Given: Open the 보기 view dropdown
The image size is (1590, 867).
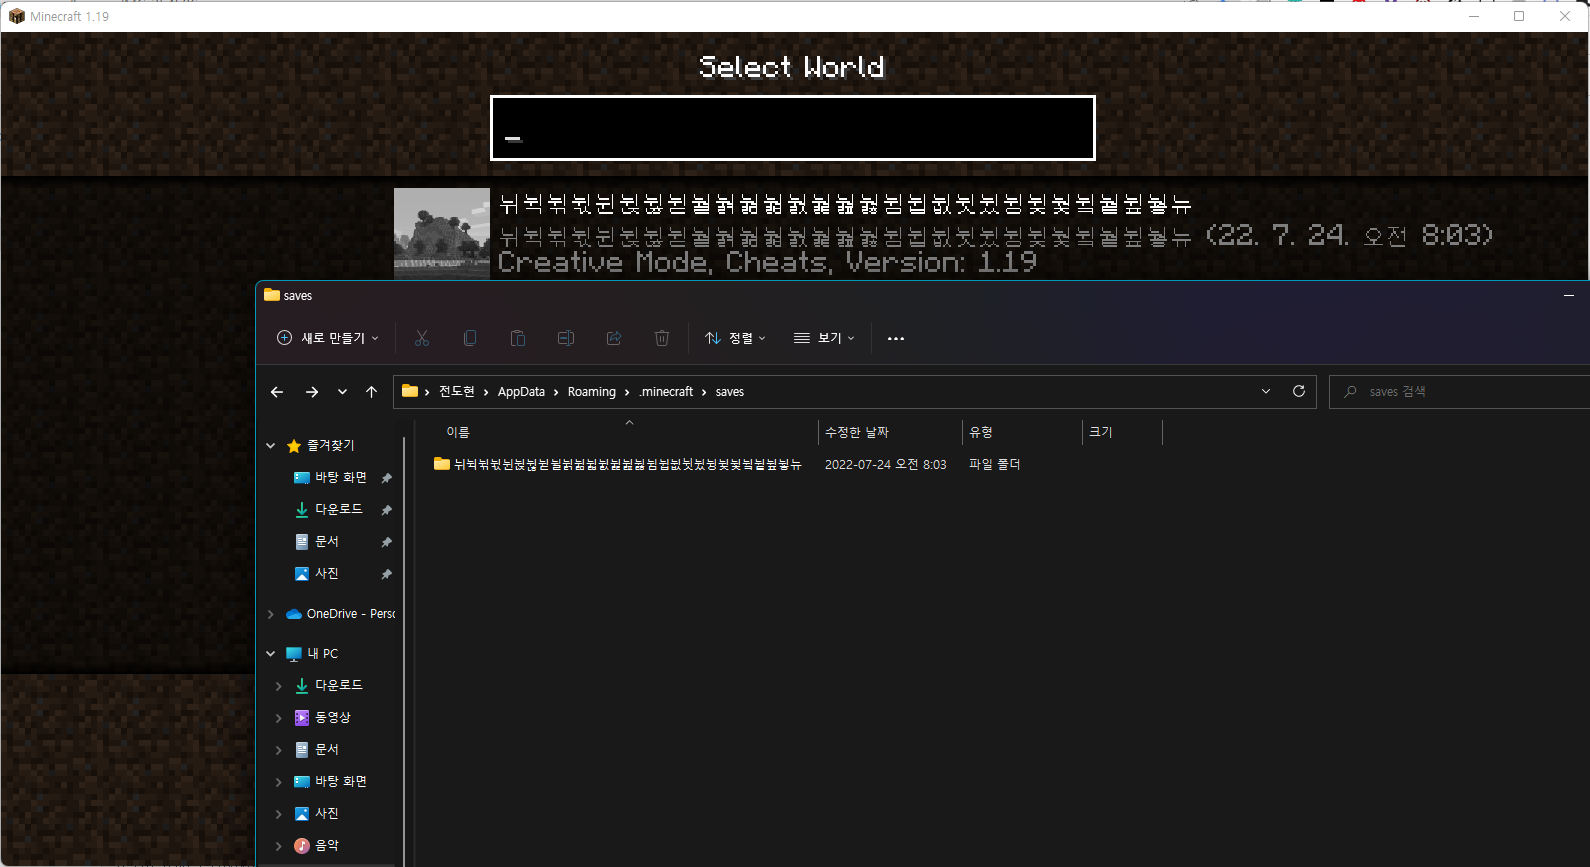Looking at the screenshot, I should [x=824, y=338].
